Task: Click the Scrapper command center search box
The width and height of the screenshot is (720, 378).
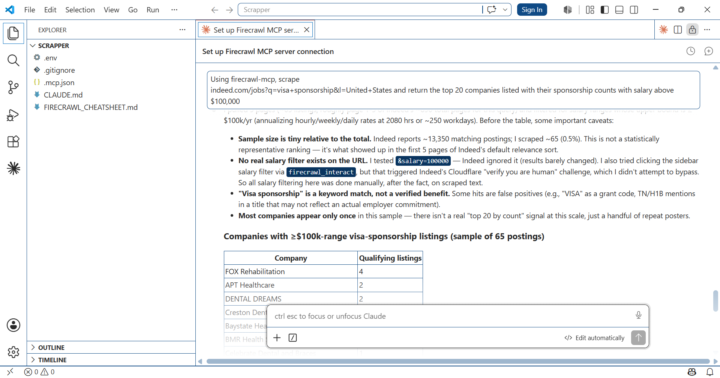Action: pos(360,10)
